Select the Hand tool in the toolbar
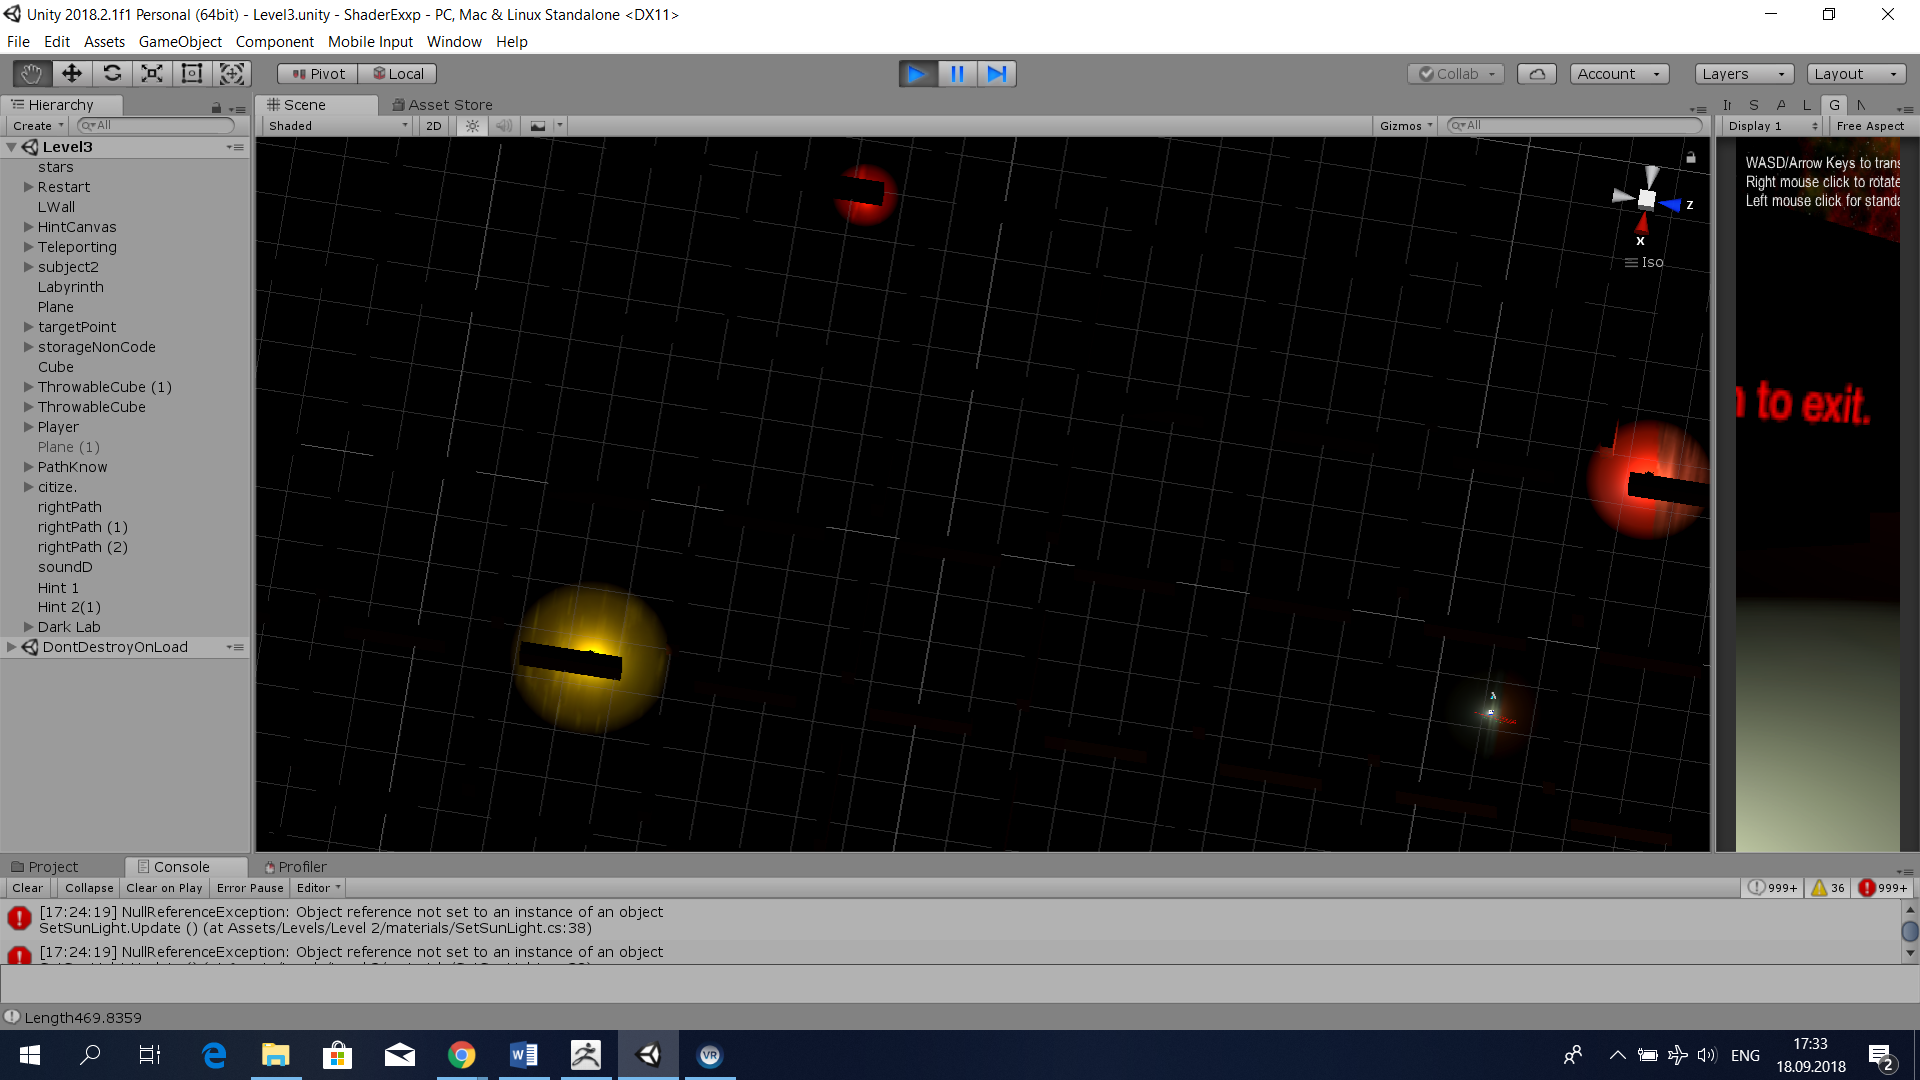 [x=32, y=73]
